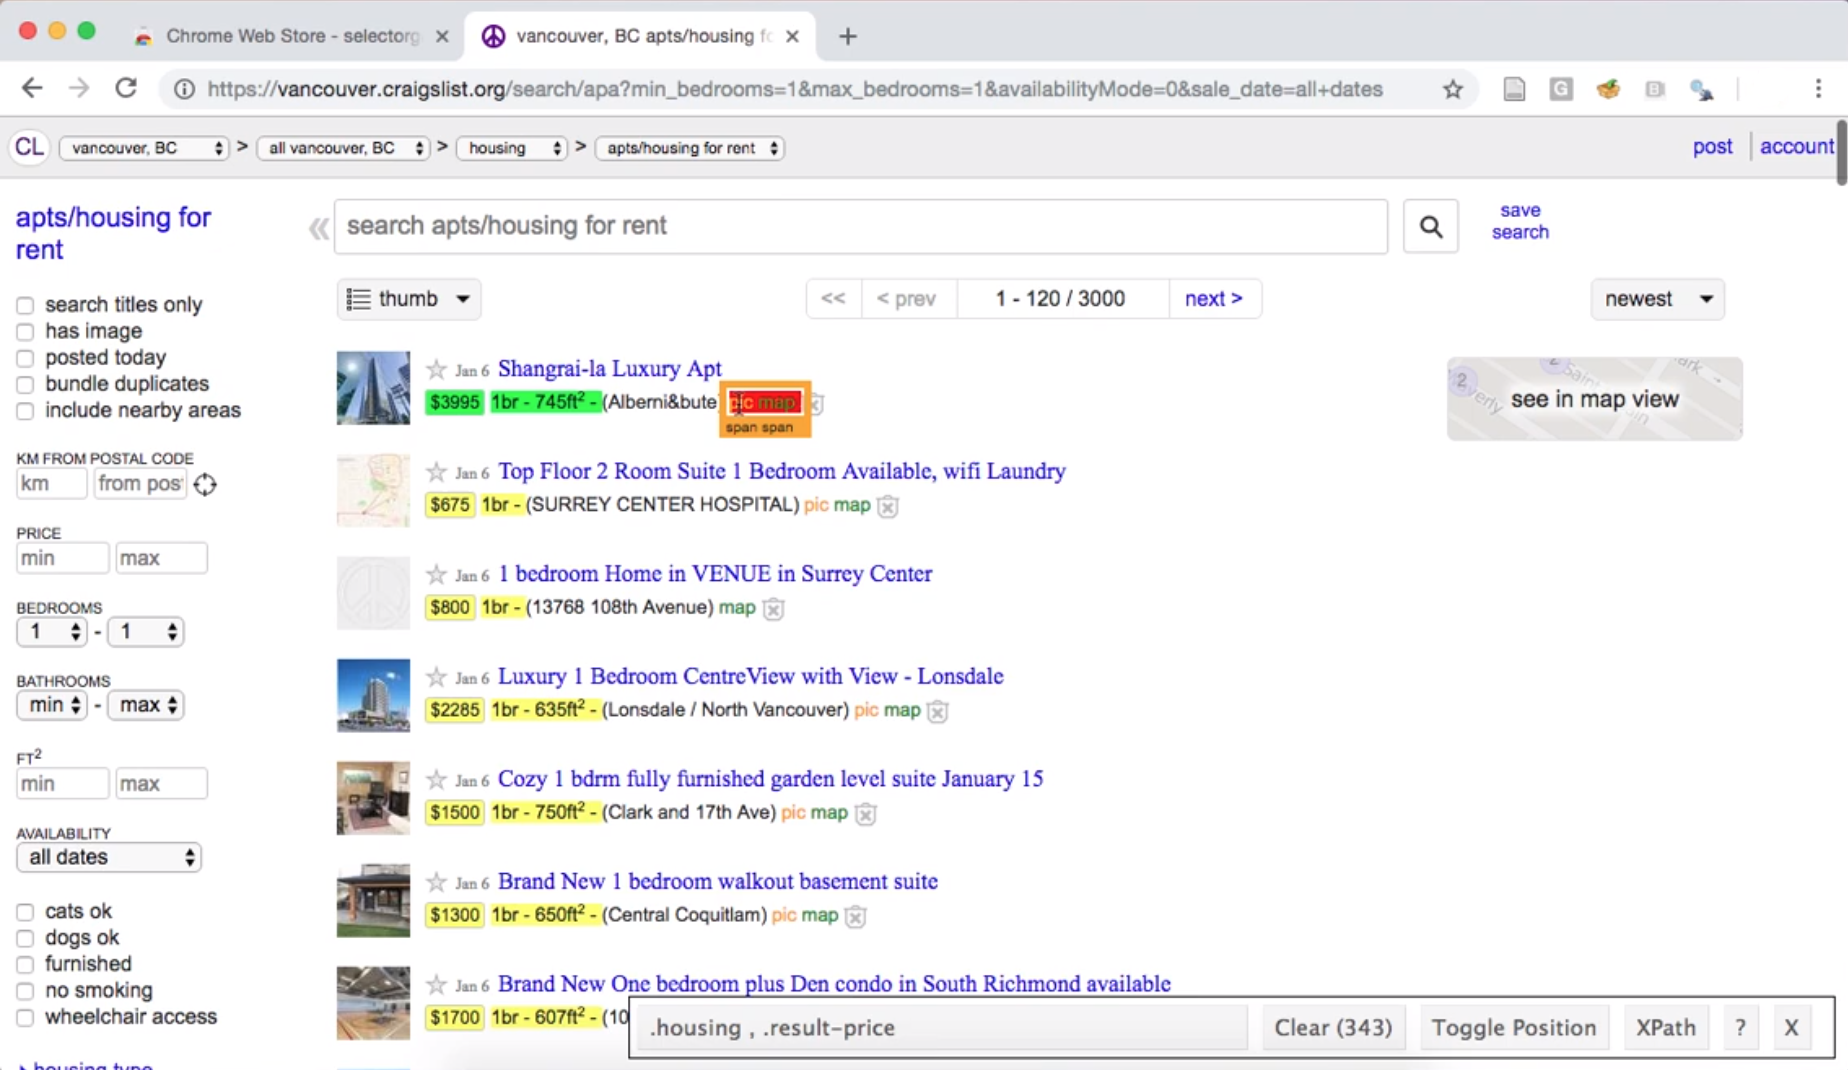1848x1070 pixels.
Task: Click the postal code locate crosshair icon
Action: (205, 485)
